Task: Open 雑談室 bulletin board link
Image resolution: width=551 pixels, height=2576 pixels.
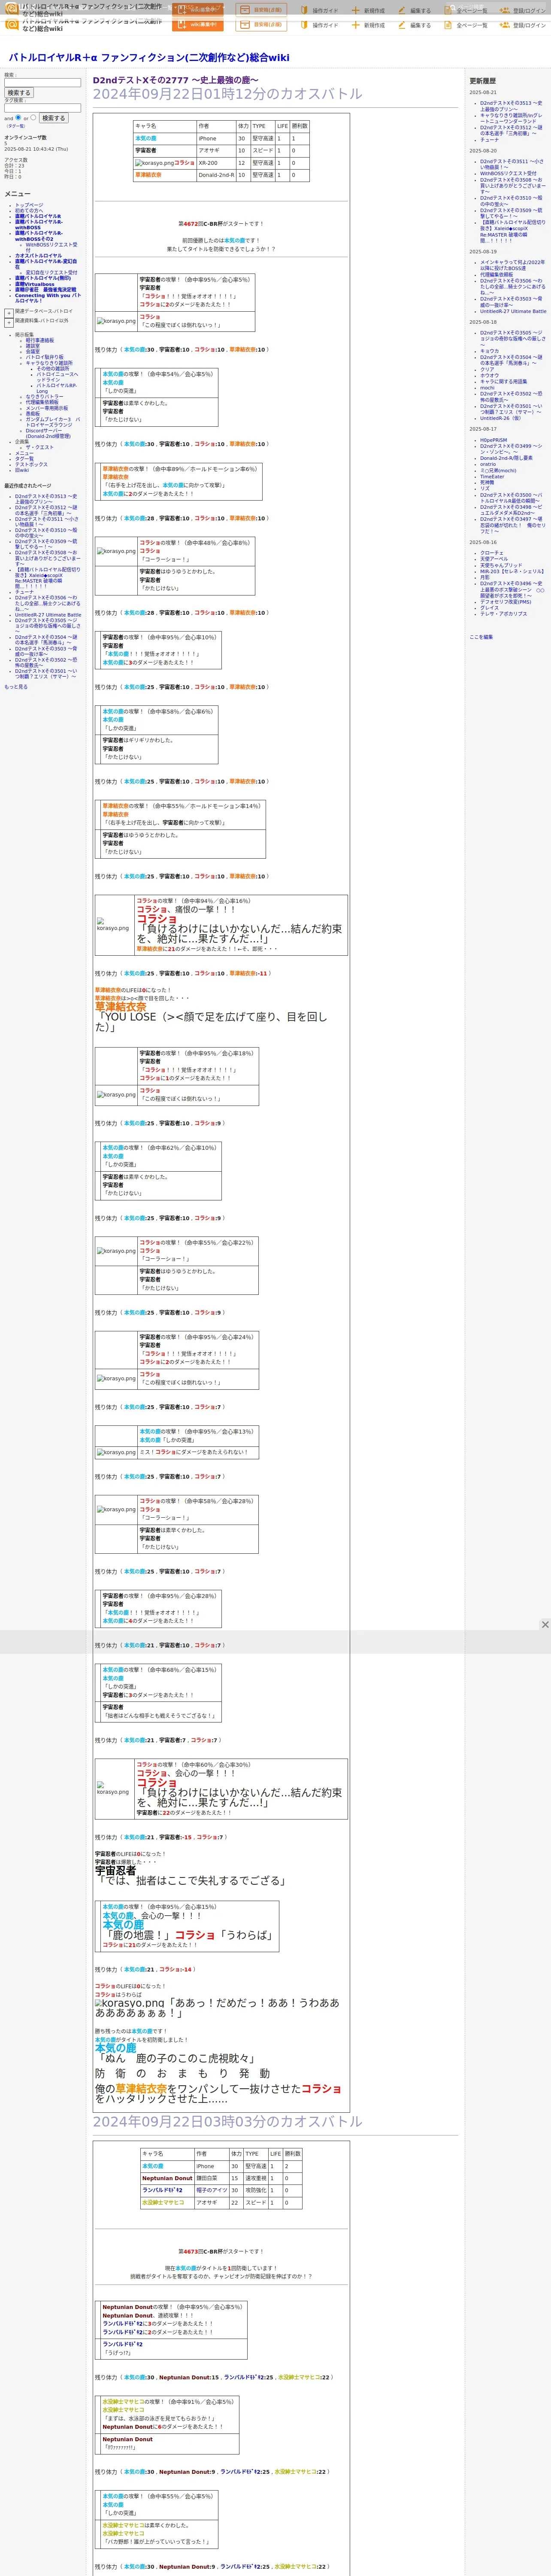Action: click(x=33, y=346)
